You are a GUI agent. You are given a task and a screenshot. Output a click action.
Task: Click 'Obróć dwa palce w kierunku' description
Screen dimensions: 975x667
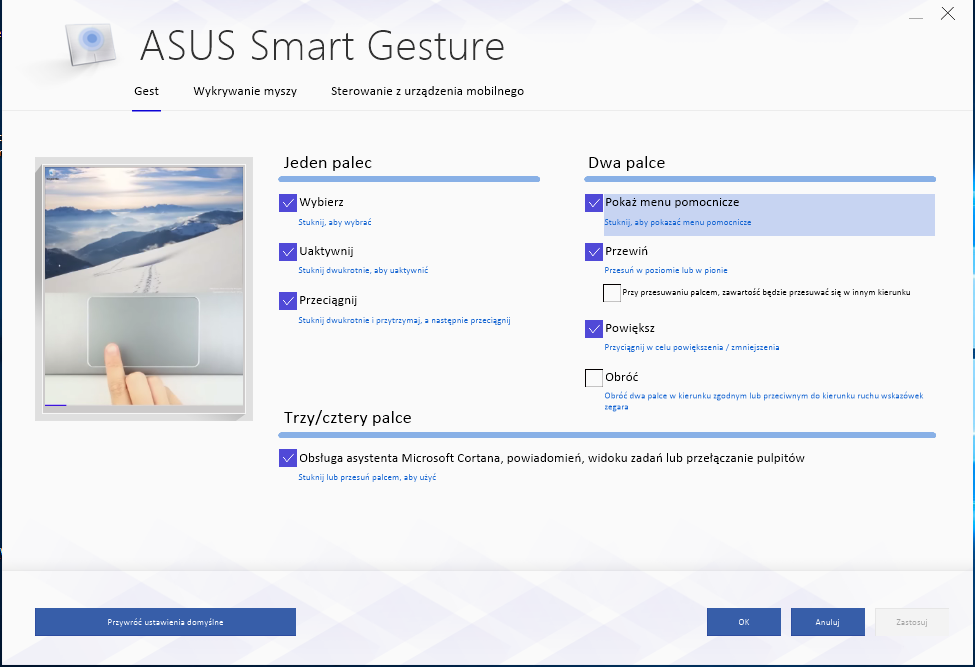tap(764, 401)
